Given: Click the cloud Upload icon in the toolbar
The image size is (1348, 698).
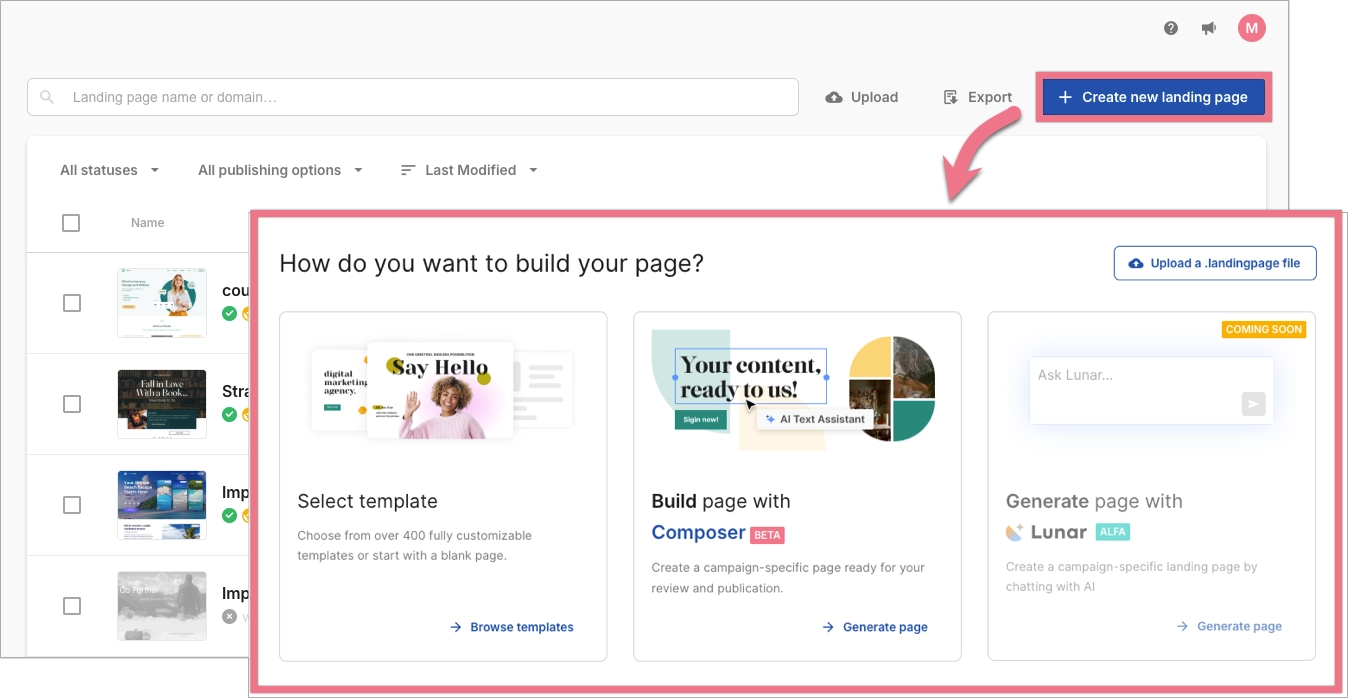Looking at the screenshot, I should click(x=833, y=97).
